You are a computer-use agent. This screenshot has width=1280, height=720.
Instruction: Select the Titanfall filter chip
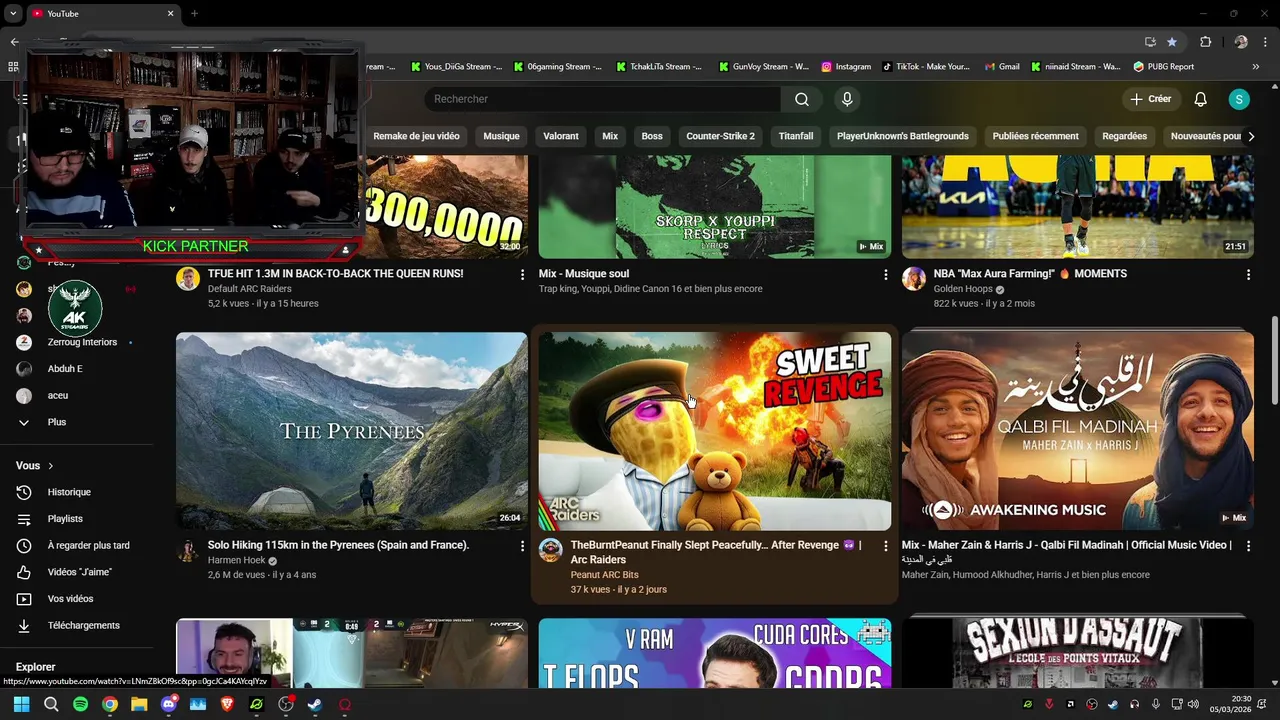pos(796,136)
